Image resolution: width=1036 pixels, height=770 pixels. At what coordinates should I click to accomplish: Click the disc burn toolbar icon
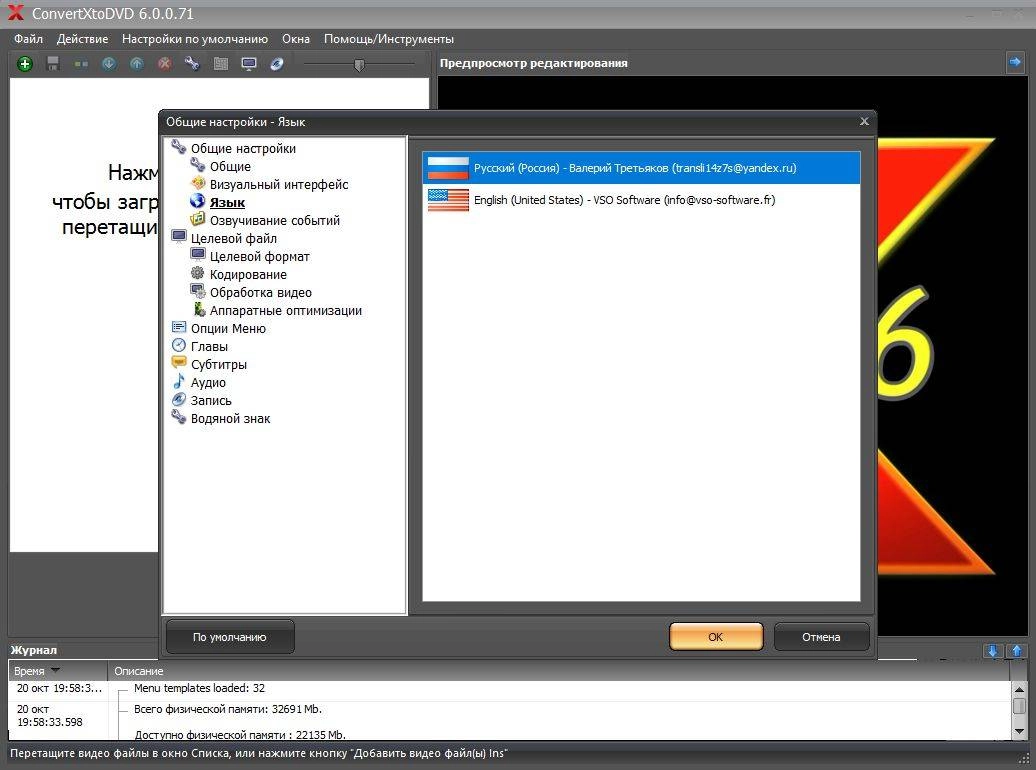277,64
